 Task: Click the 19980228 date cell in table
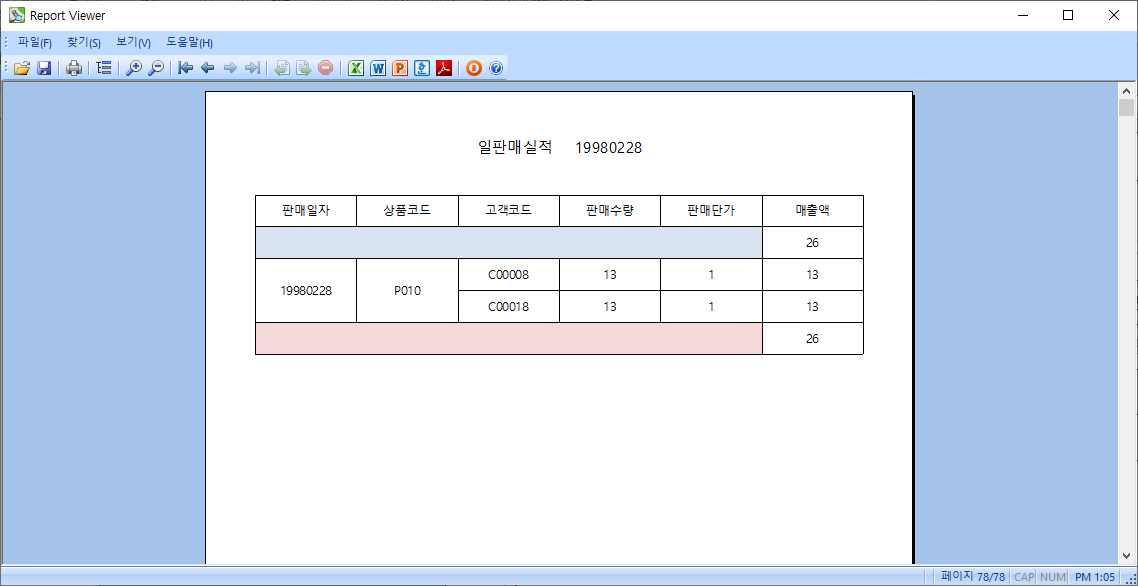(306, 290)
